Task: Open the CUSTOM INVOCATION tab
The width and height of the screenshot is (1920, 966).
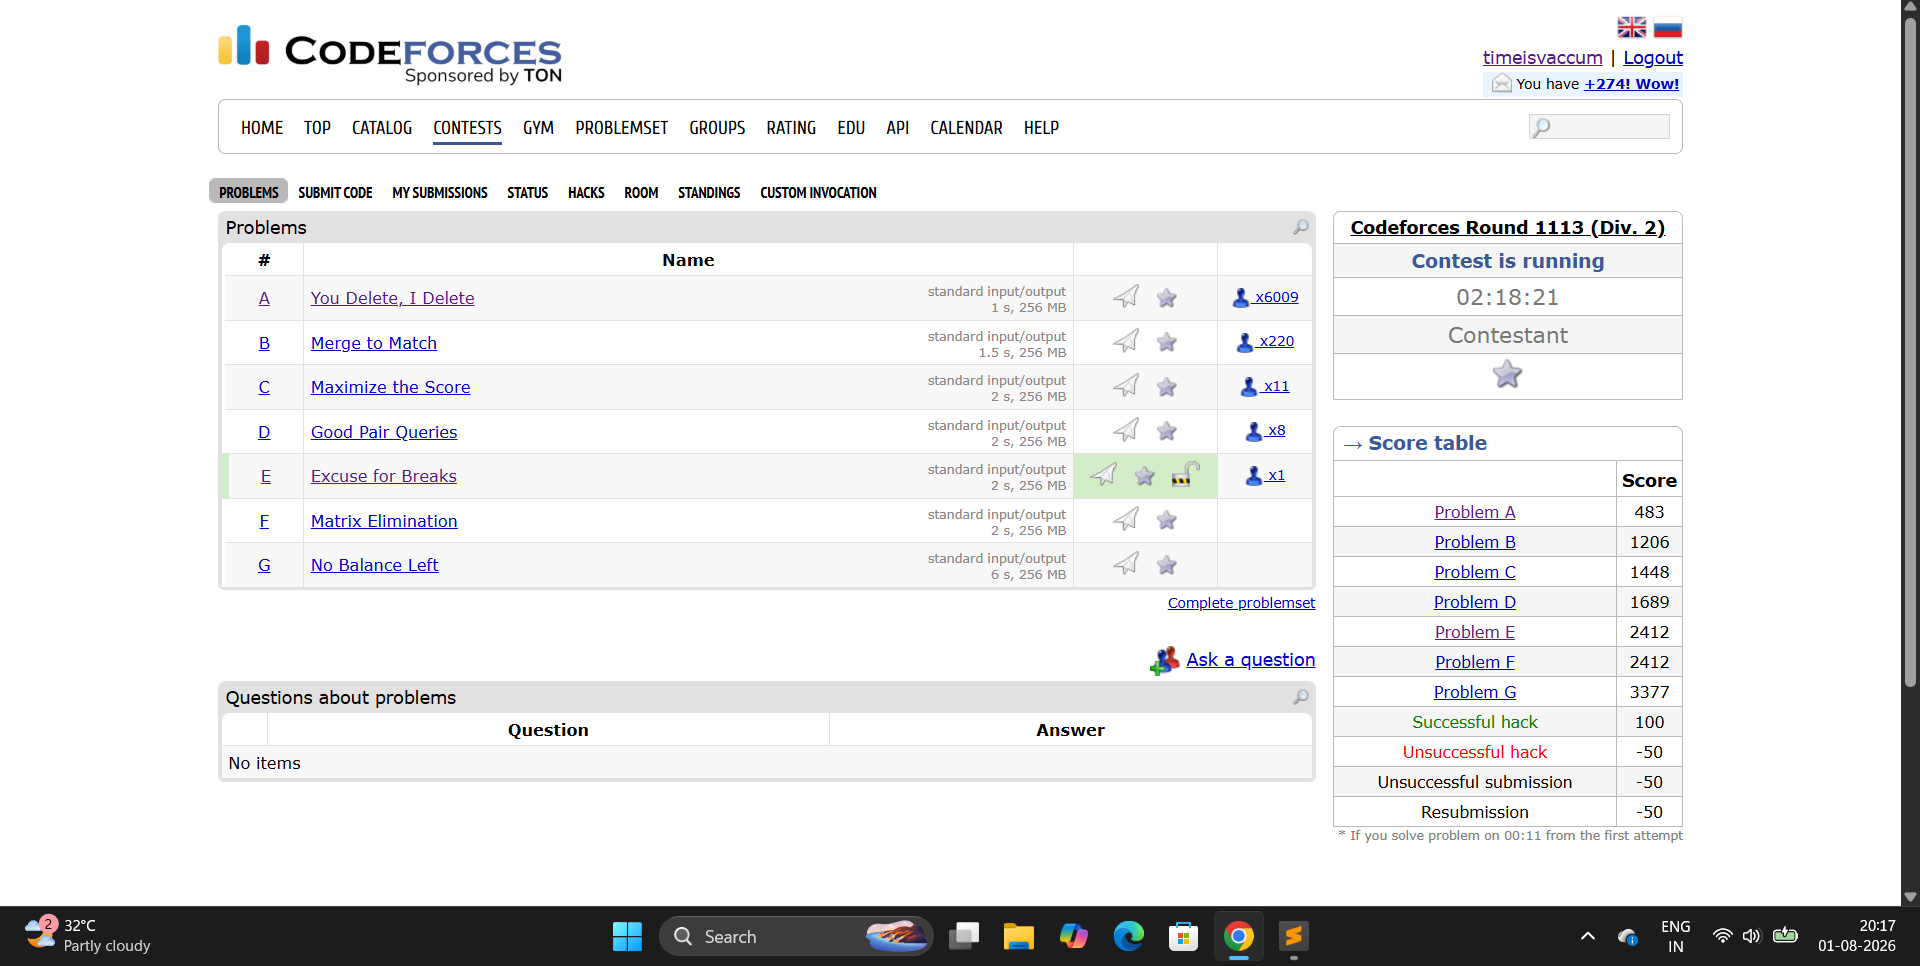Action: click(x=818, y=192)
